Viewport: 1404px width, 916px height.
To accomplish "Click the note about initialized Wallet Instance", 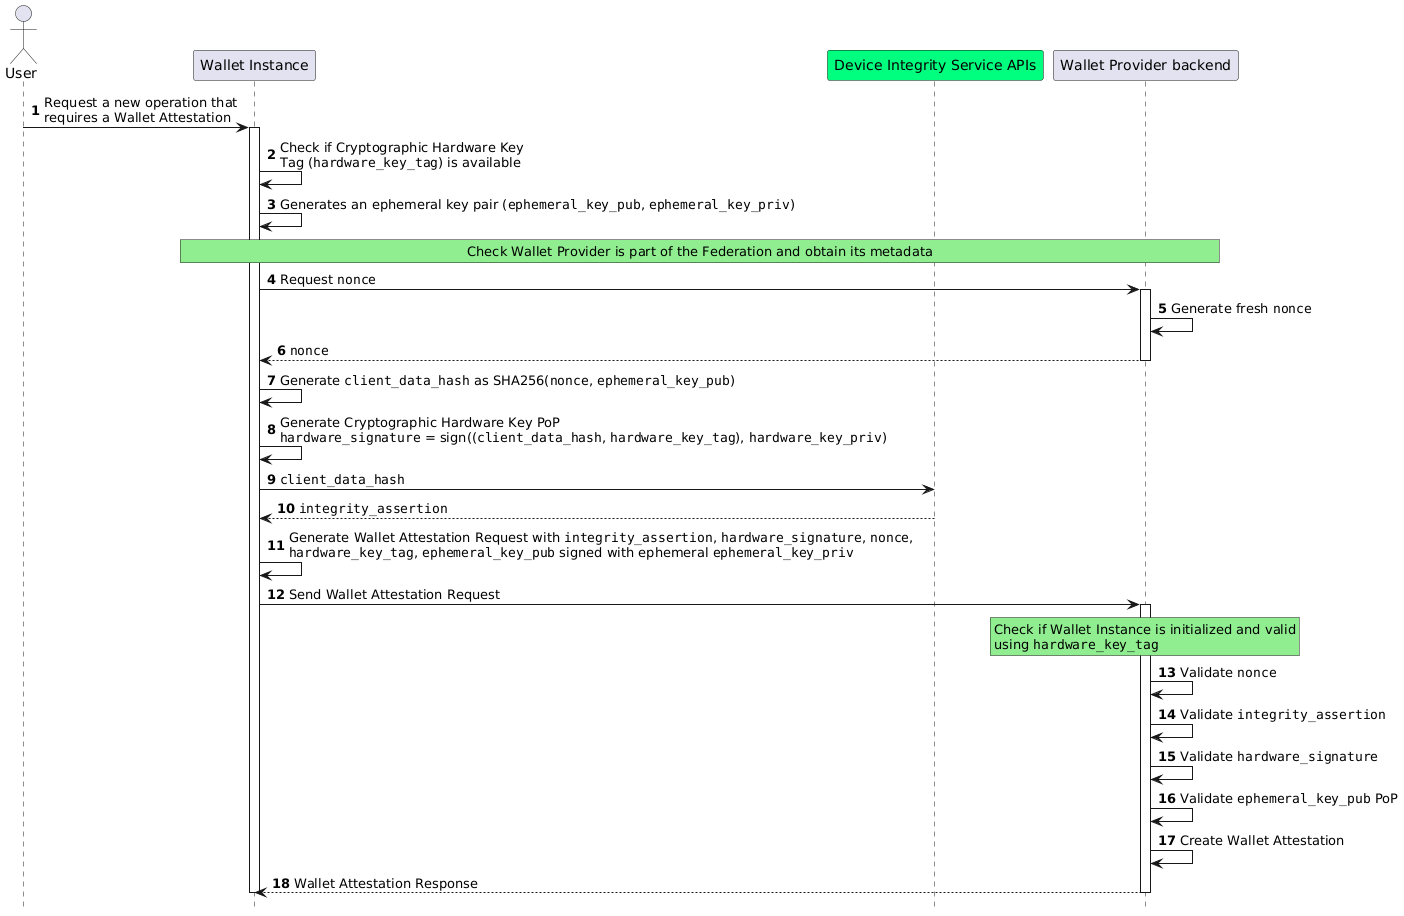I will 1144,637.
